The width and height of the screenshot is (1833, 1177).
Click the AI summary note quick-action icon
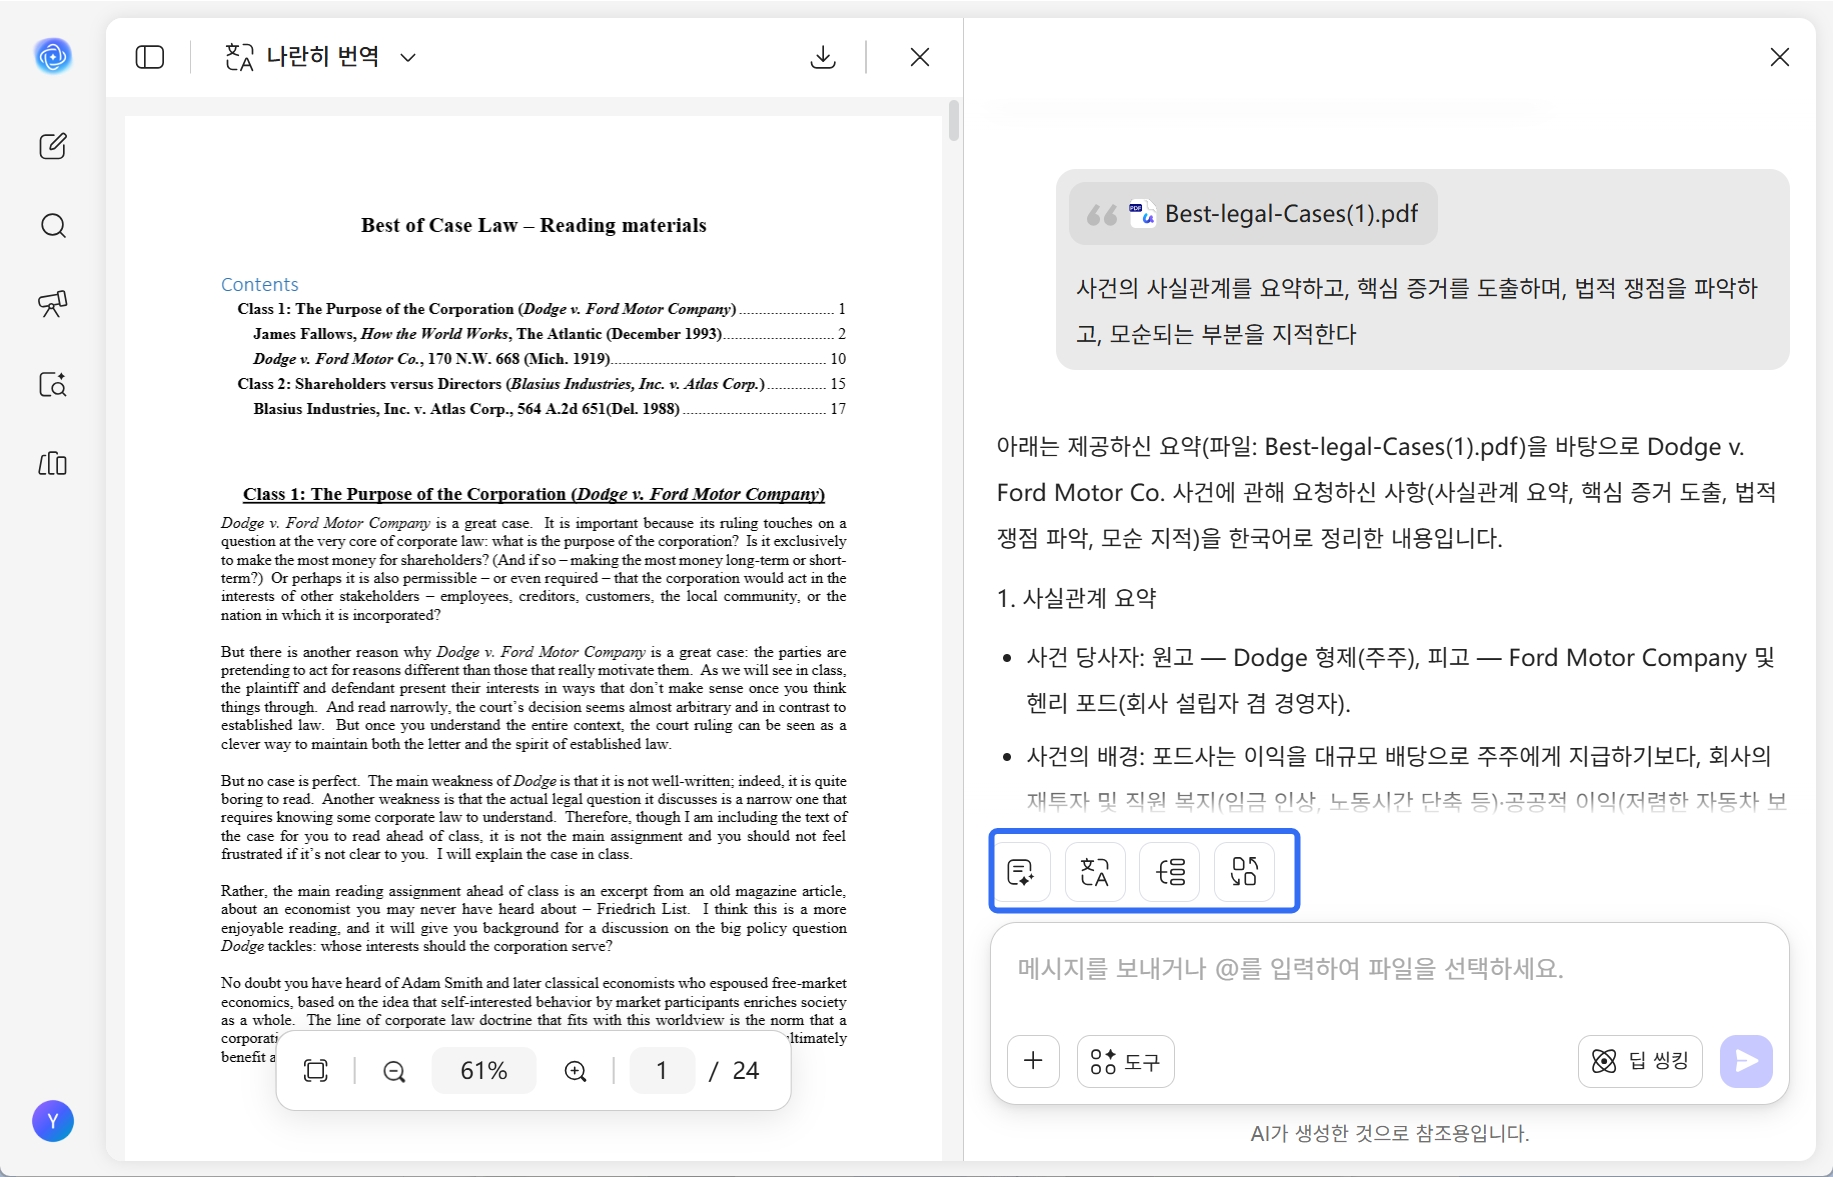[x=1021, y=872]
